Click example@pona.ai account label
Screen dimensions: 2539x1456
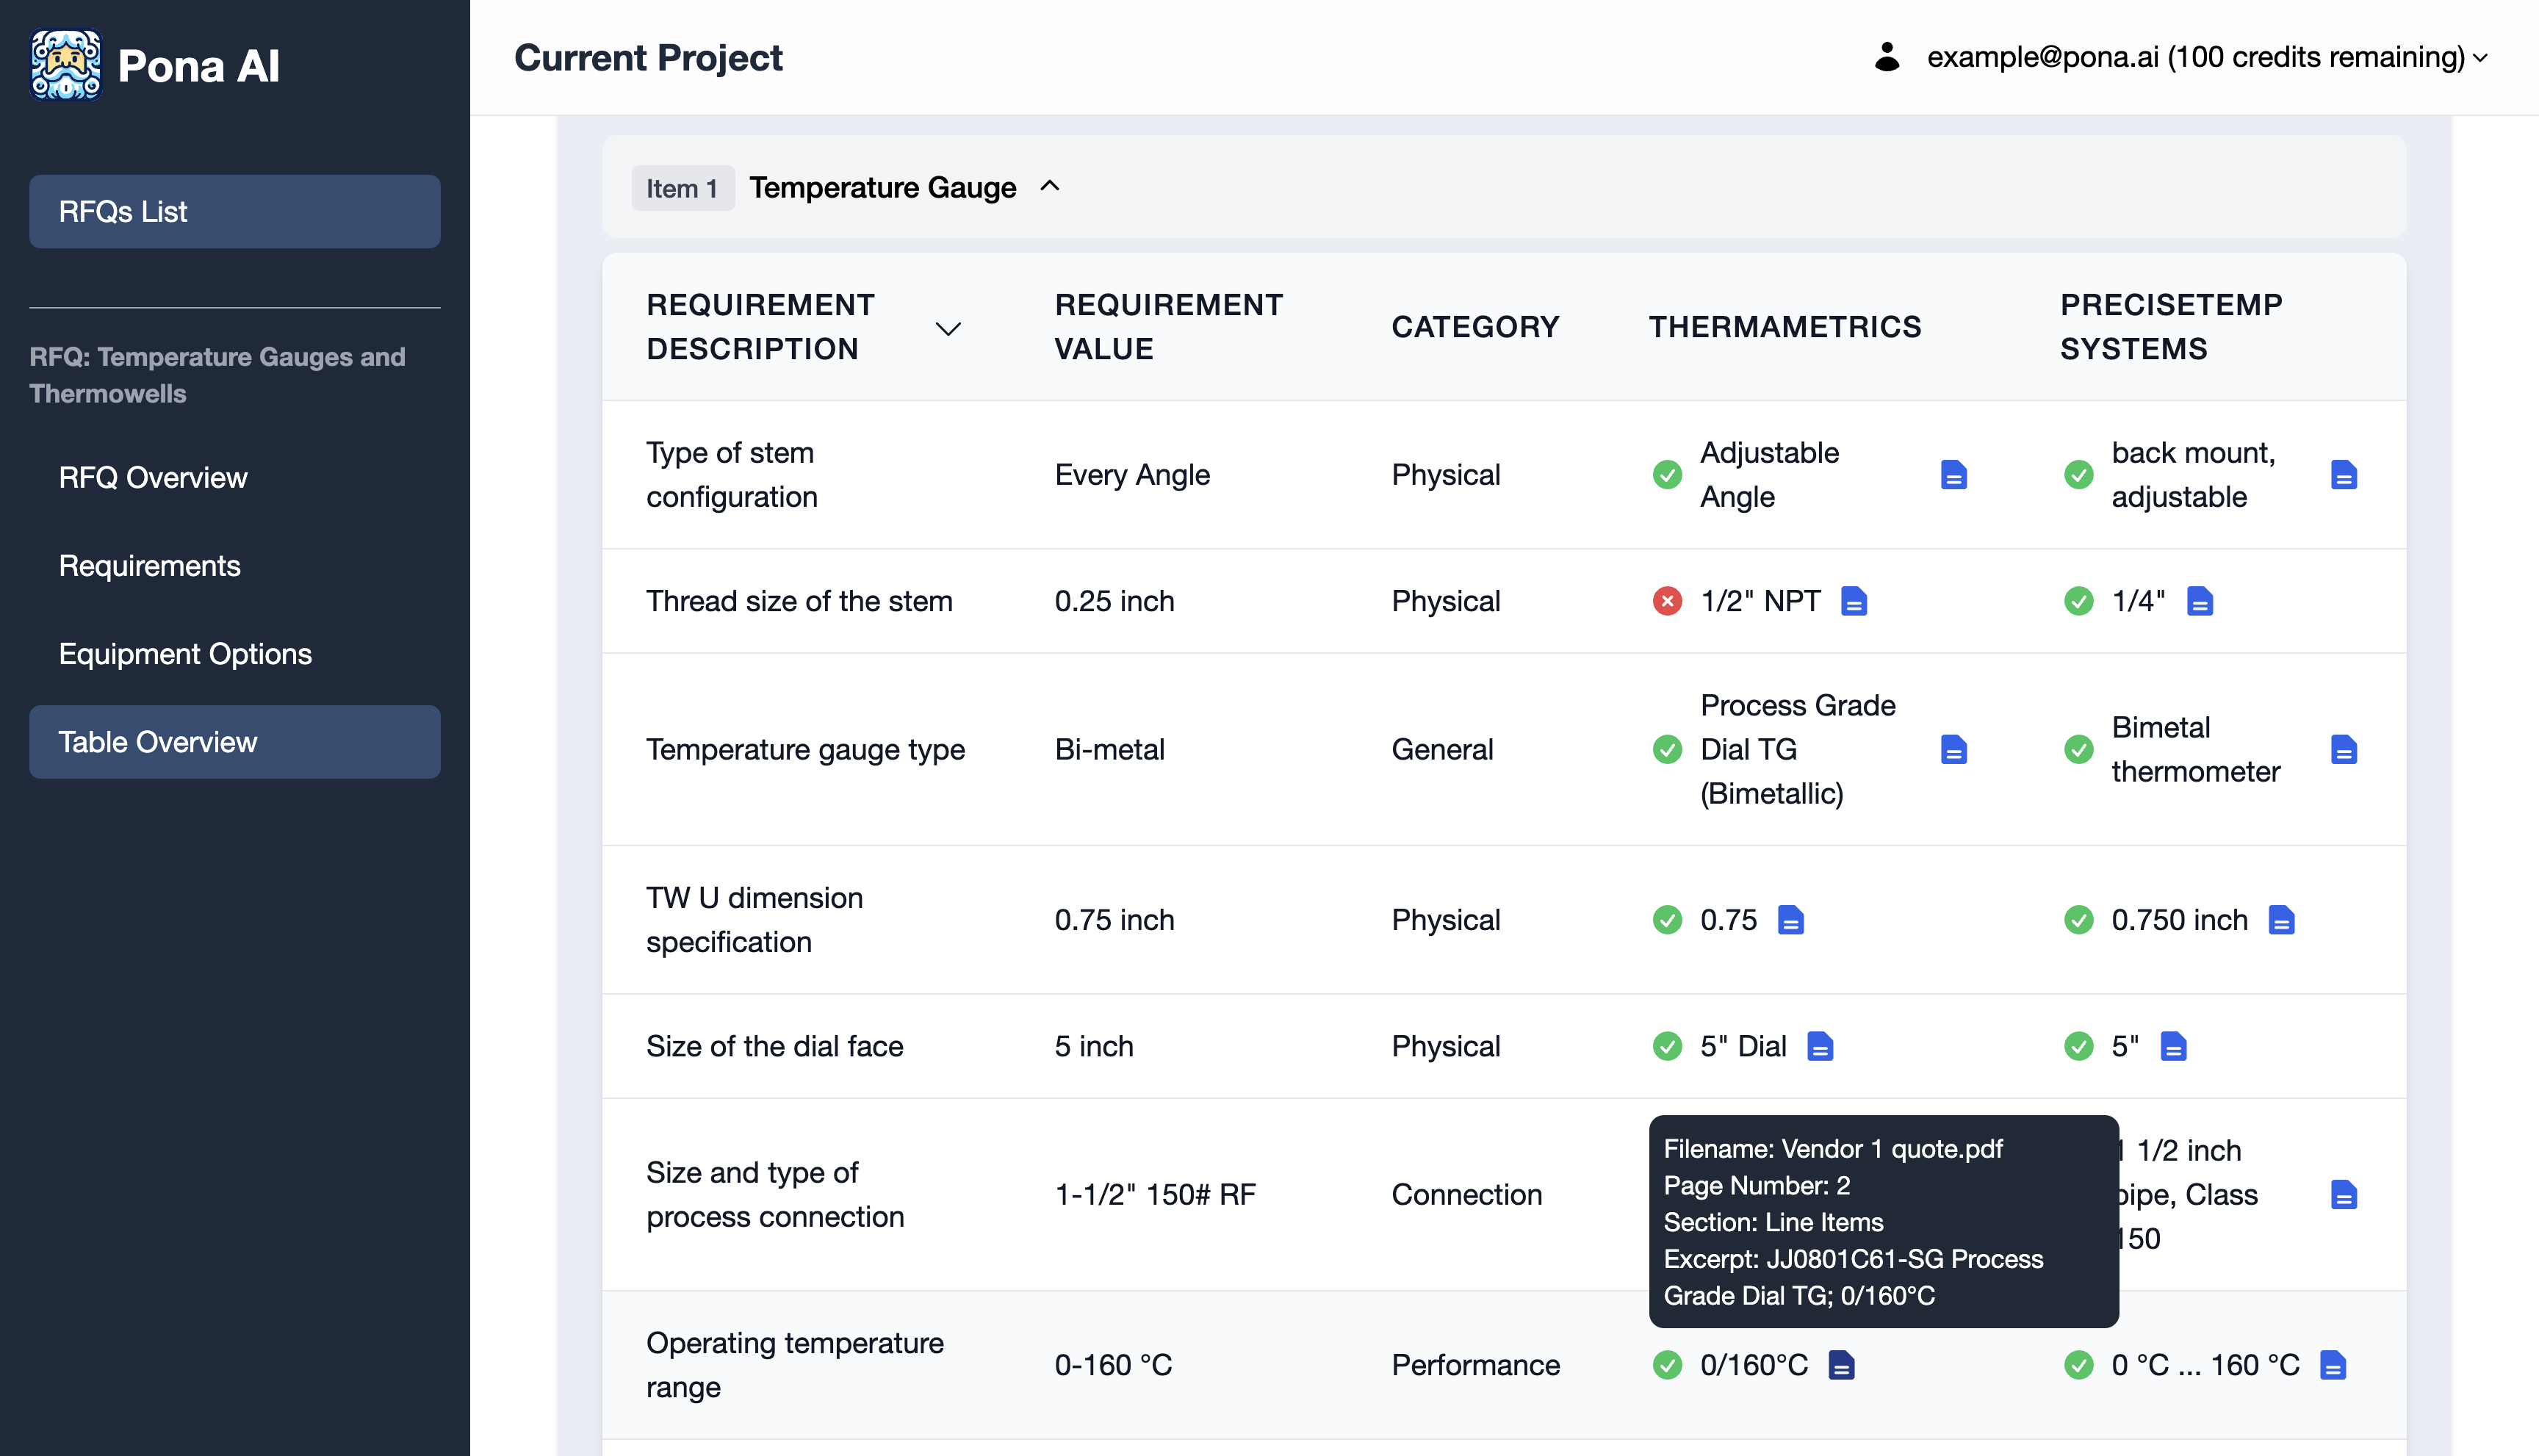pos(2196,57)
